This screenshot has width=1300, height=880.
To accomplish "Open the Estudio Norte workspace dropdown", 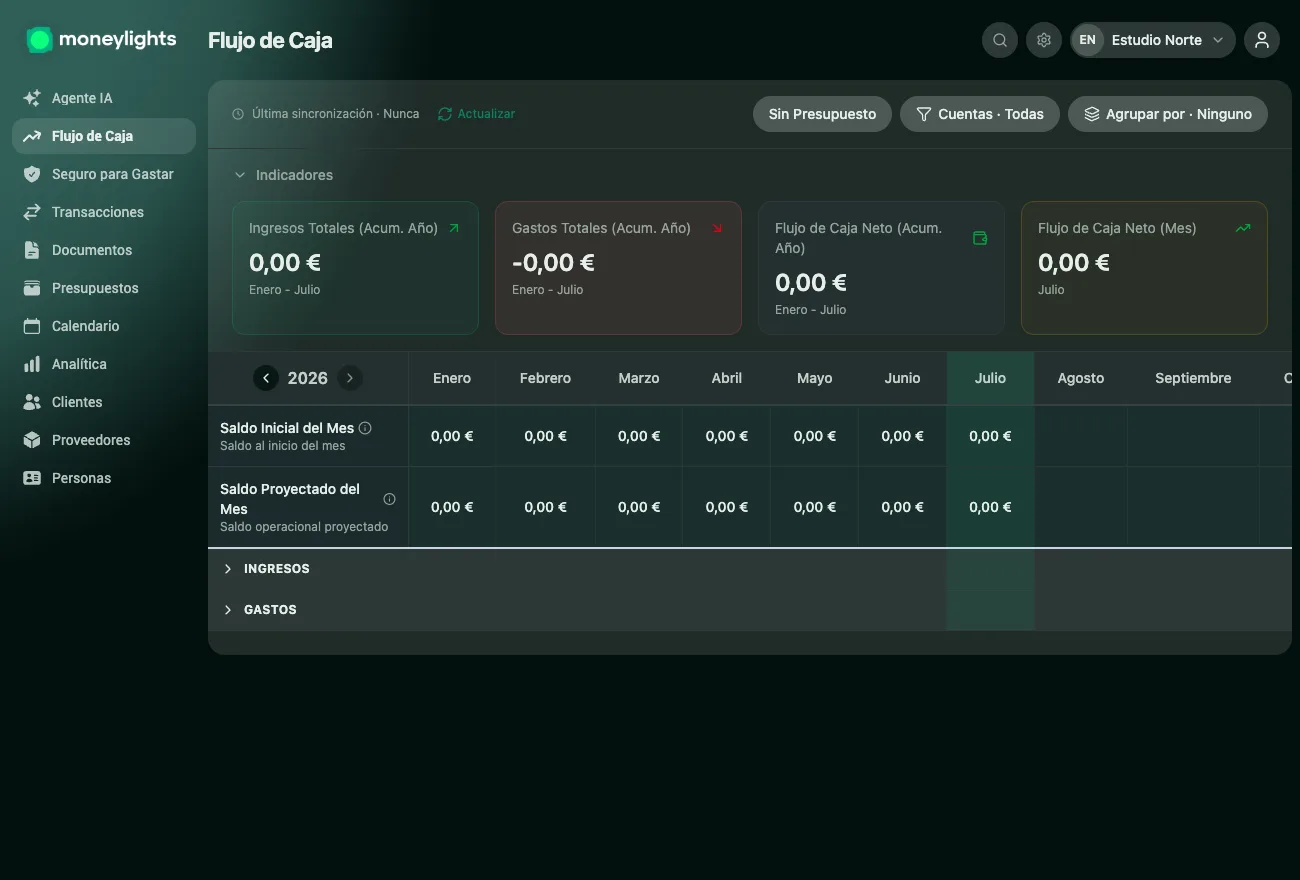I will click(x=1153, y=40).
